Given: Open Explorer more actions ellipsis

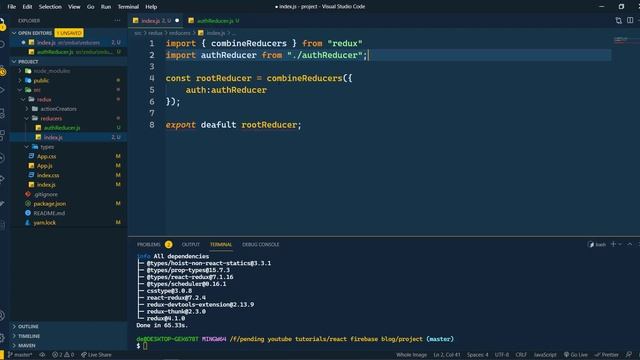Looking at the screenshot, I should coord(117,20).
